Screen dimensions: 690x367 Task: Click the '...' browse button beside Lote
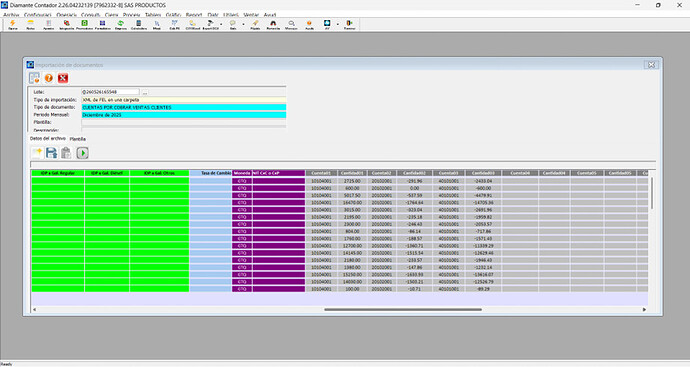click(x=145, y=92)
